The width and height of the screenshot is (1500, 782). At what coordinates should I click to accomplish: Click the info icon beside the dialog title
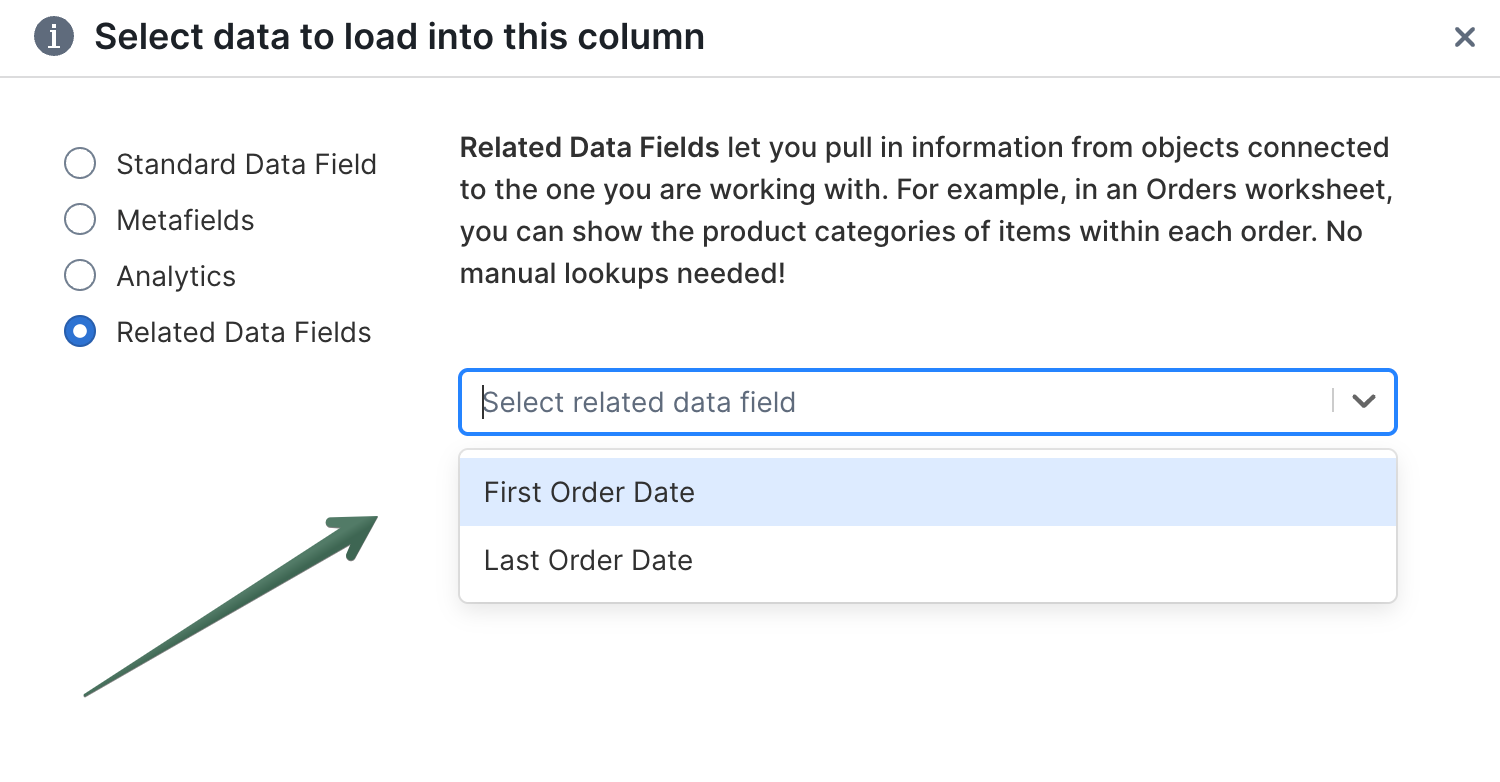pos(54,37)
